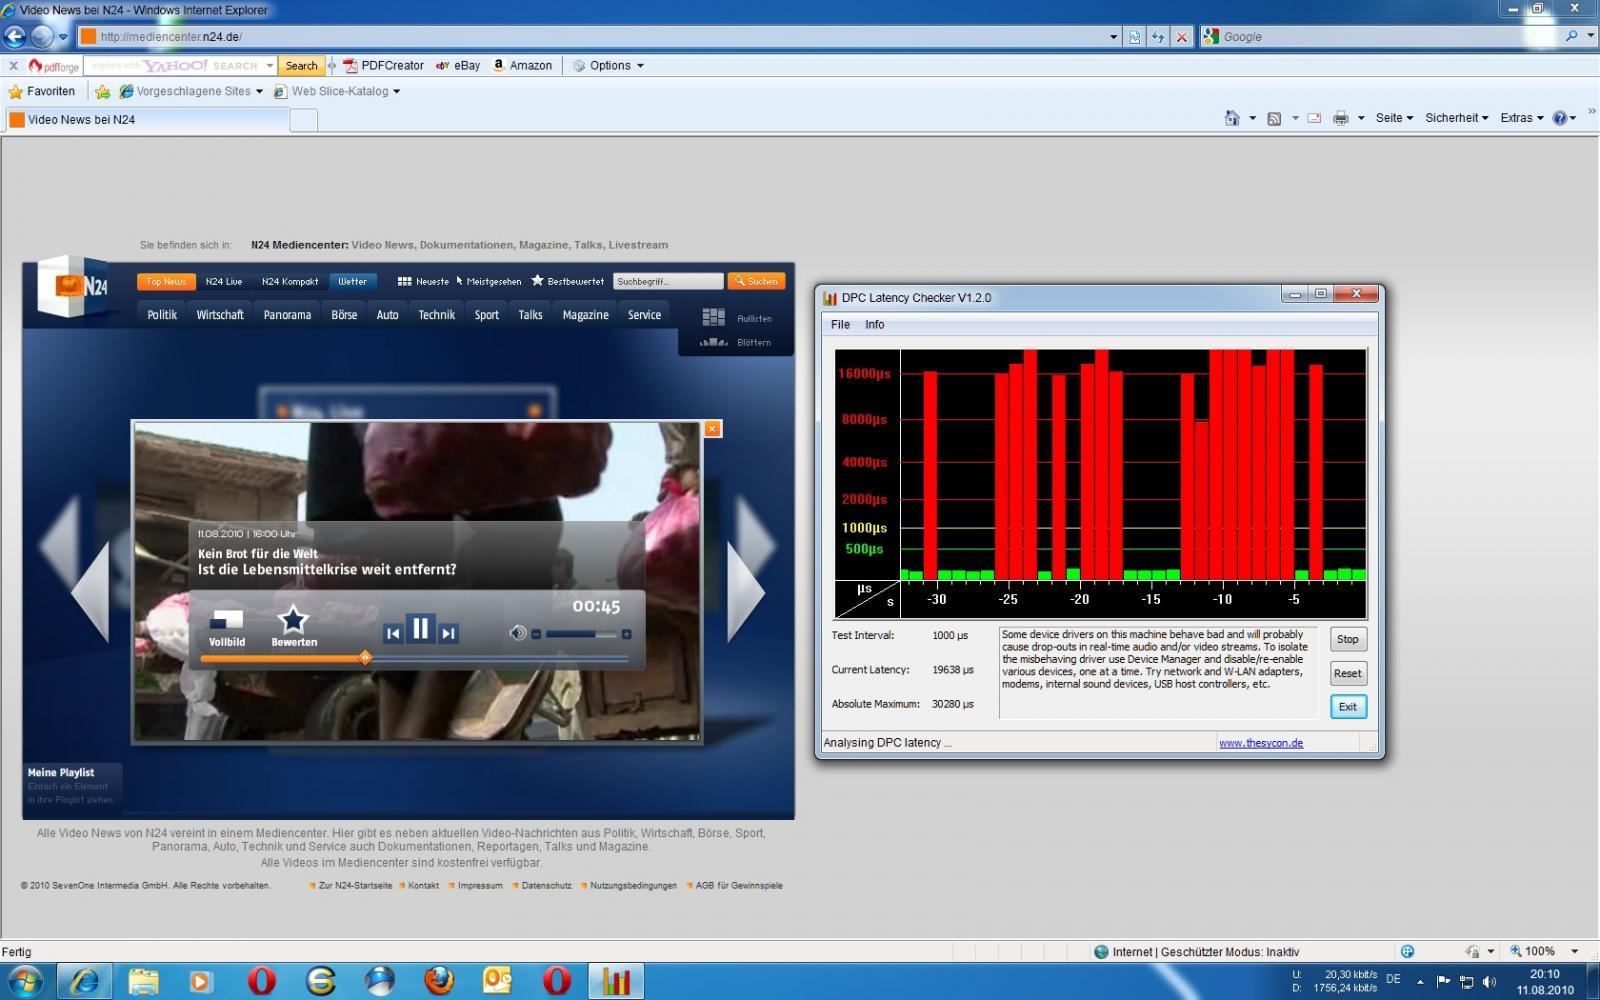The height and width of the screenshot is (1000, 1600).
Task: Stop page loading with red X
Action: click(1182, 37)
